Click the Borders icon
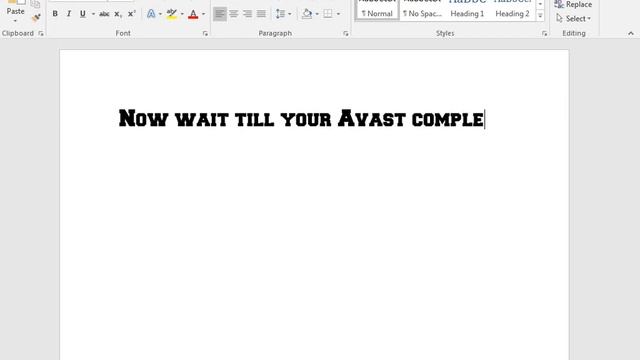 pos(328,14)
